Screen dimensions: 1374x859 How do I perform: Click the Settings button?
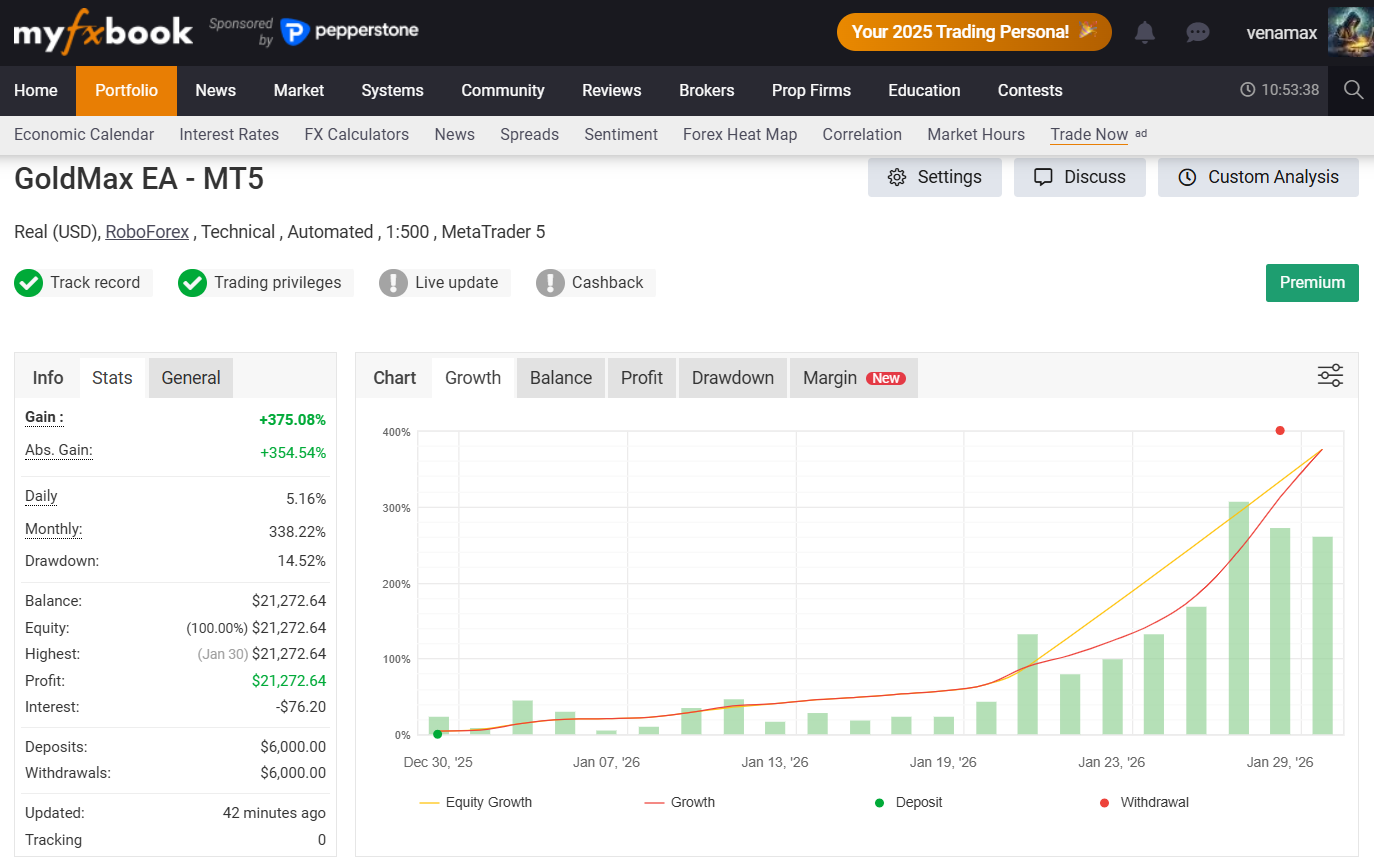coord(935,177)
